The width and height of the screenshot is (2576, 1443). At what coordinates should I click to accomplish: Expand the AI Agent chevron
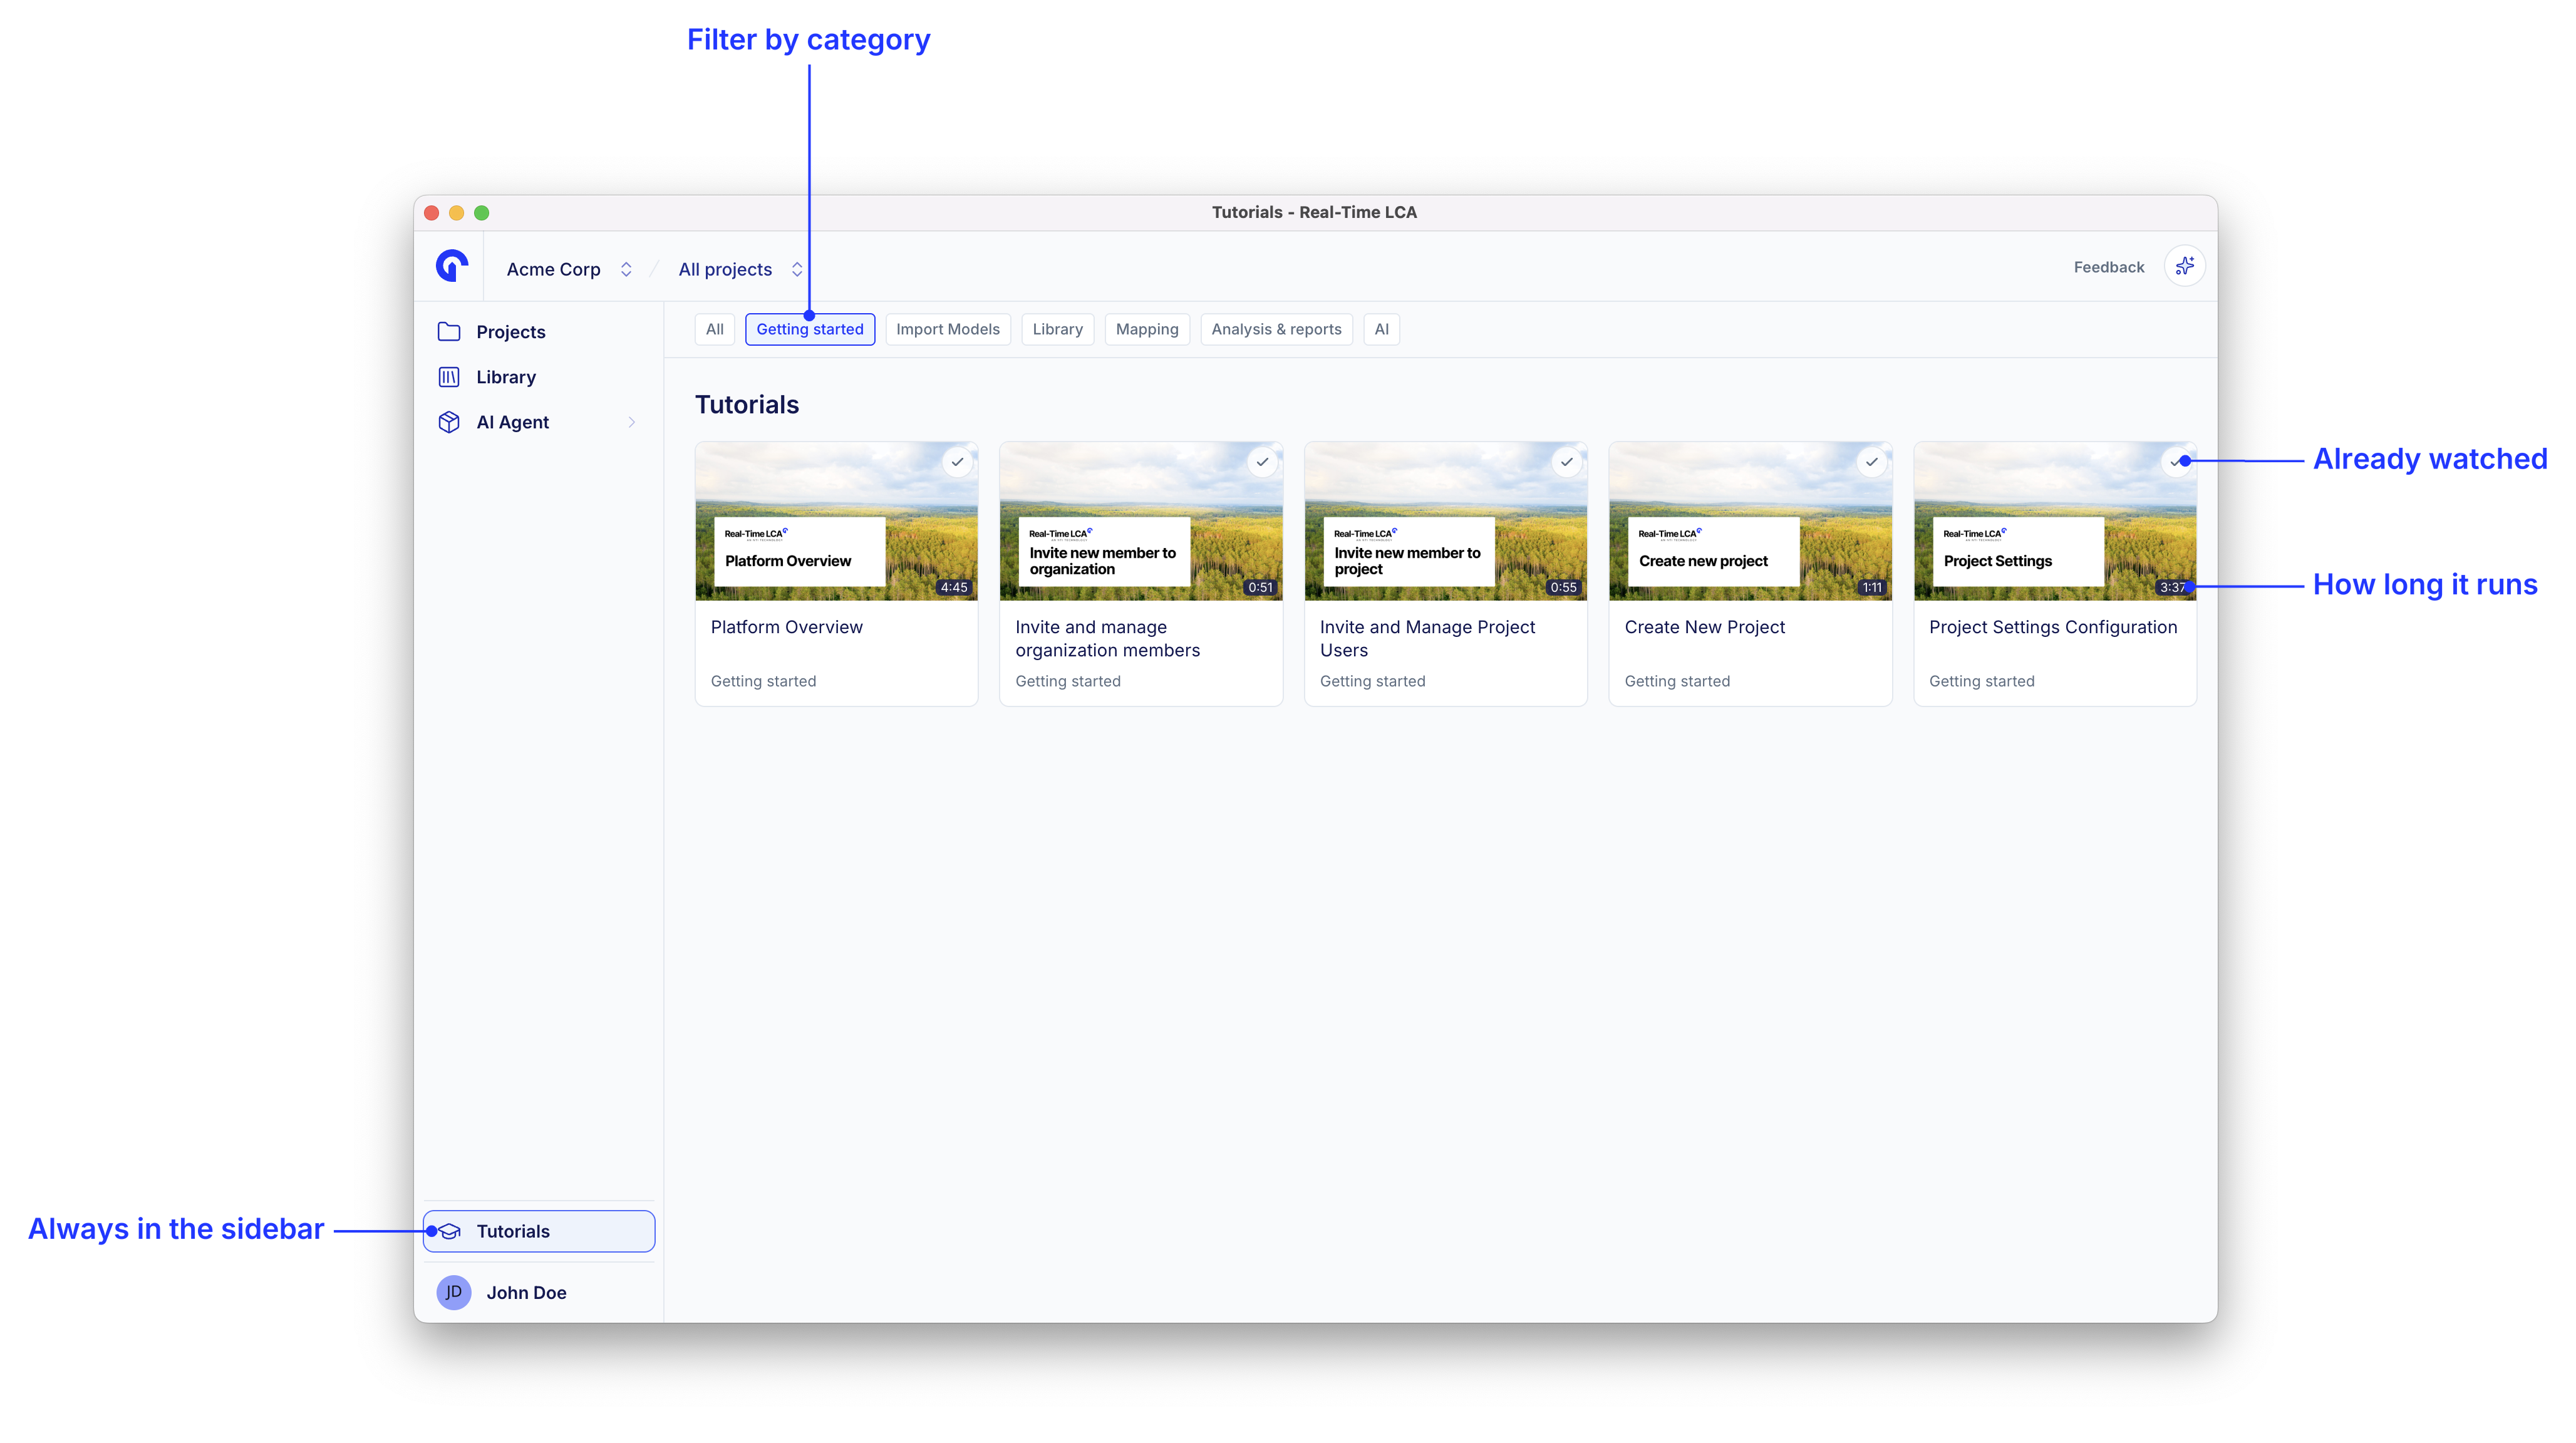click(x=632, y=422)
